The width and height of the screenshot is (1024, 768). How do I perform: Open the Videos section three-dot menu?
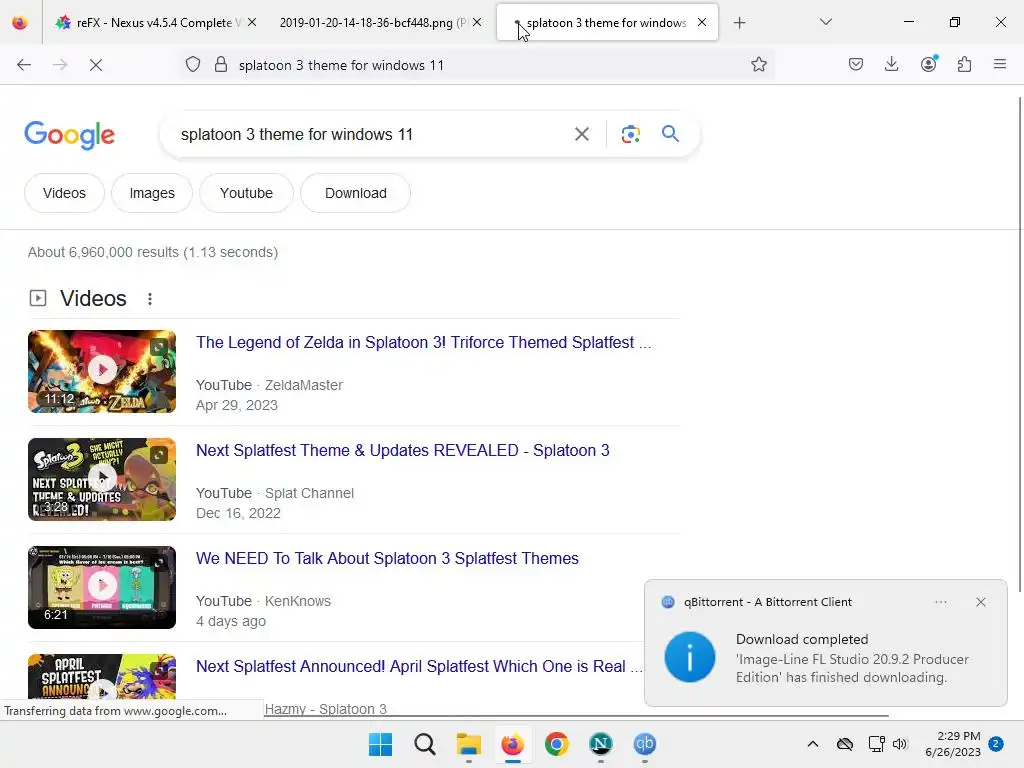click(x=150, y=298)
